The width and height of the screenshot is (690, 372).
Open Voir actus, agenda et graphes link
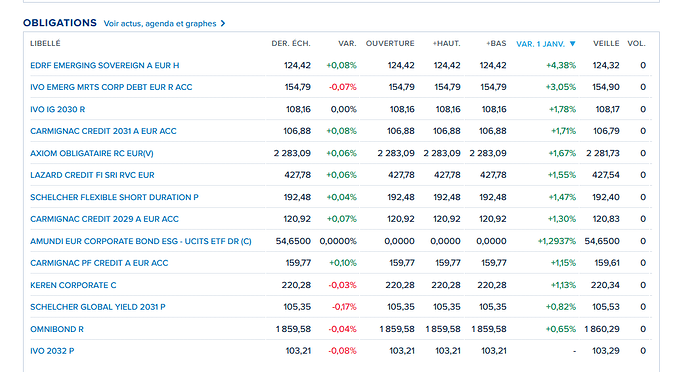click(x=160, y=23)
